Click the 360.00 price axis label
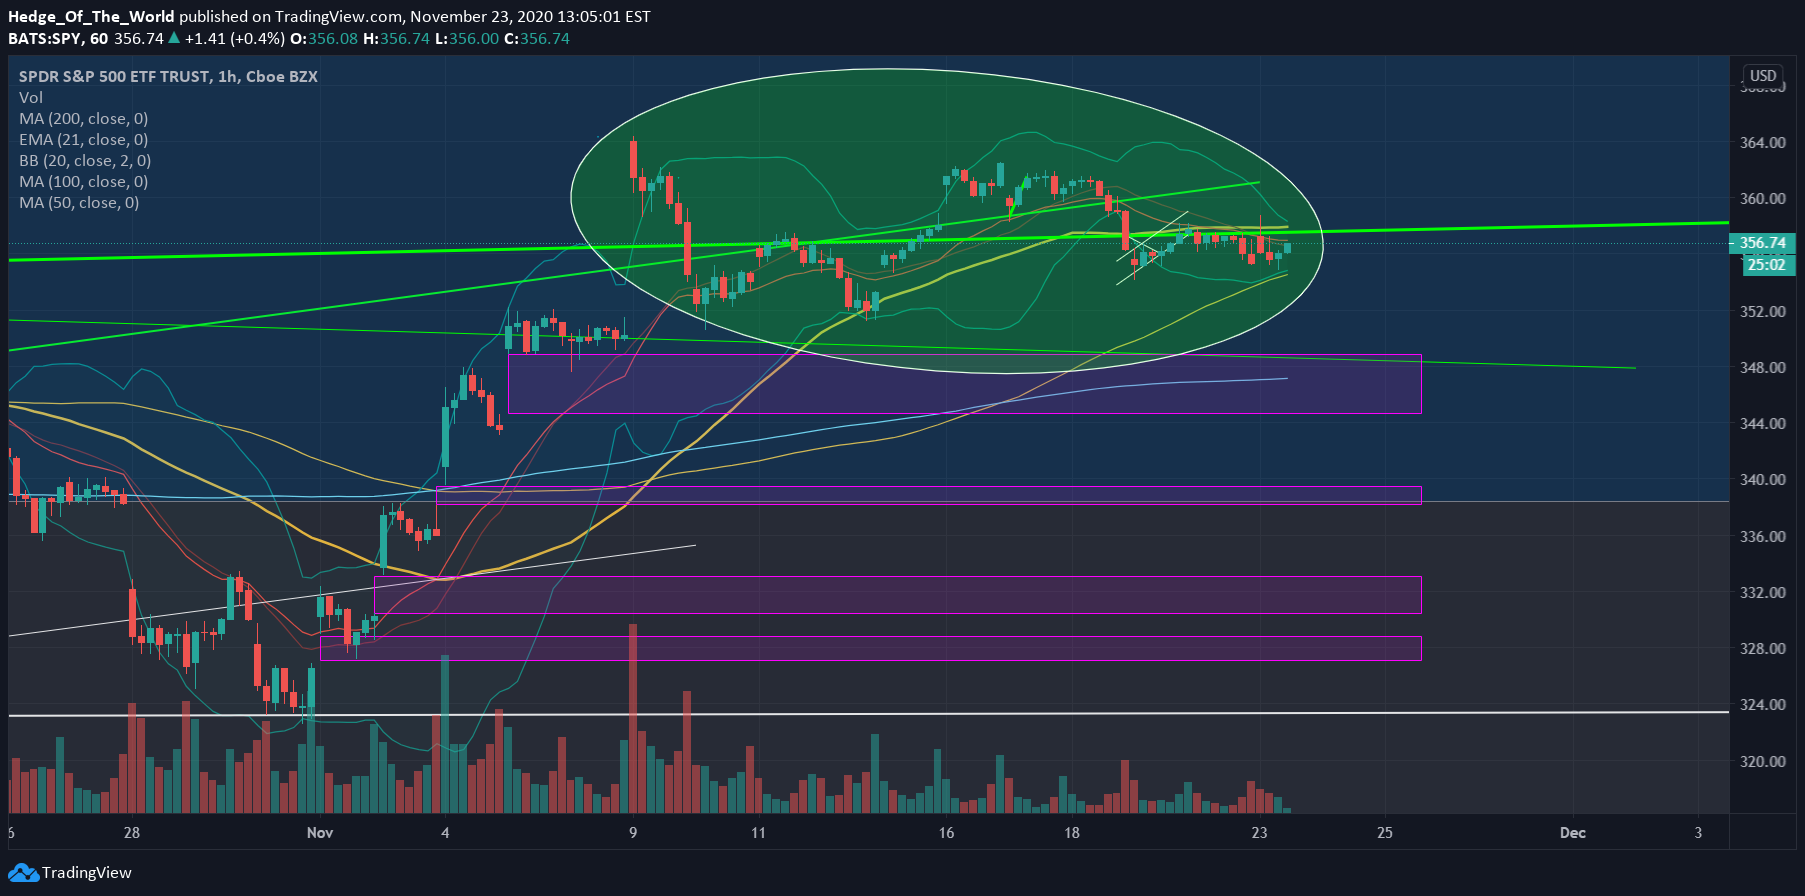Screen dimensions: 1805x896 pos(1763,198)
